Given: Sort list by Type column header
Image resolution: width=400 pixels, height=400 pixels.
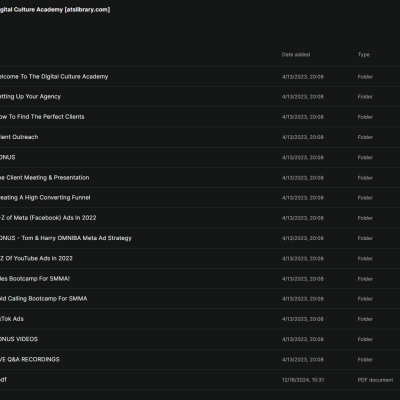Looking at the screenshot, I should [x=364, y=55].
